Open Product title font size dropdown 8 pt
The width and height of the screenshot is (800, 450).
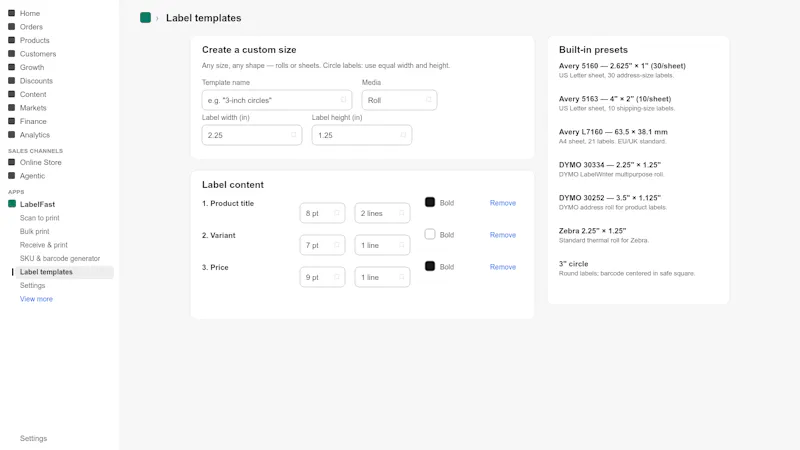pyautogui.click(x=322, y=213)
